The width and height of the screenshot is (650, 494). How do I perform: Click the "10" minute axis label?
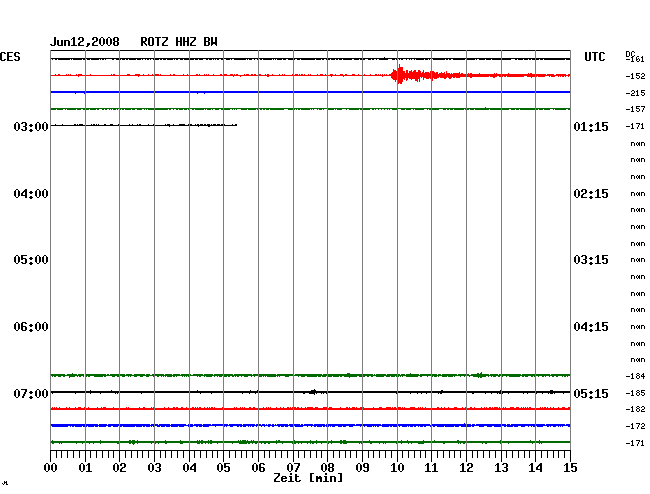[397, 468]
